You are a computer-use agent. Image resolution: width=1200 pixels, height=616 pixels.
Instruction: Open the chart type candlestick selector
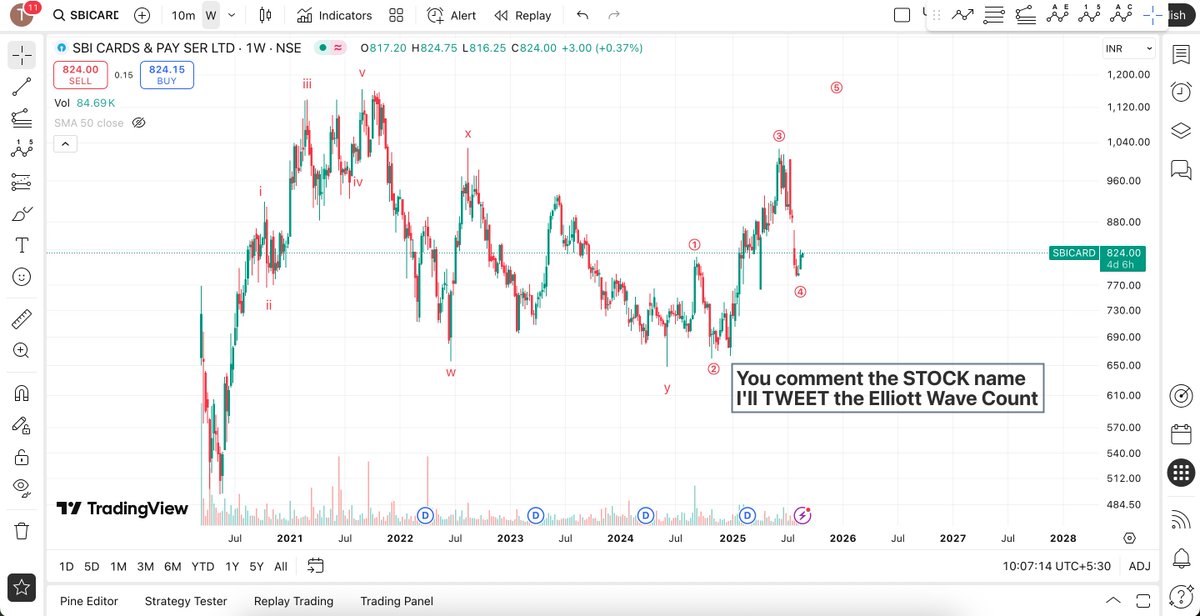tap(265, 15)
